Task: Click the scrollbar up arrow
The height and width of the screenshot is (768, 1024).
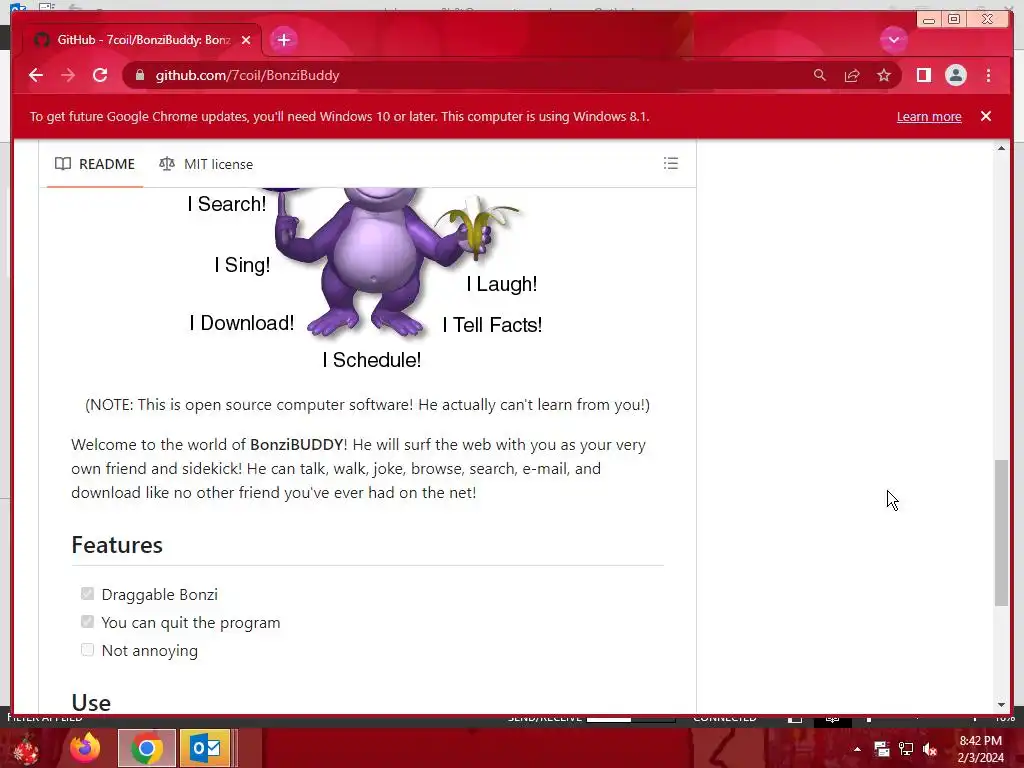Action: (1001, 148)
